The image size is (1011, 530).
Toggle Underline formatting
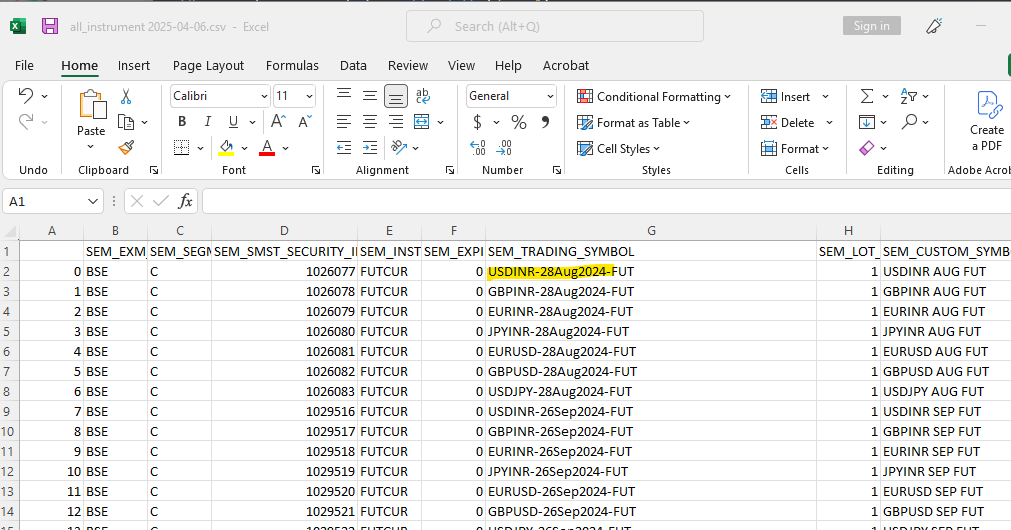click(x=233, y=121)
